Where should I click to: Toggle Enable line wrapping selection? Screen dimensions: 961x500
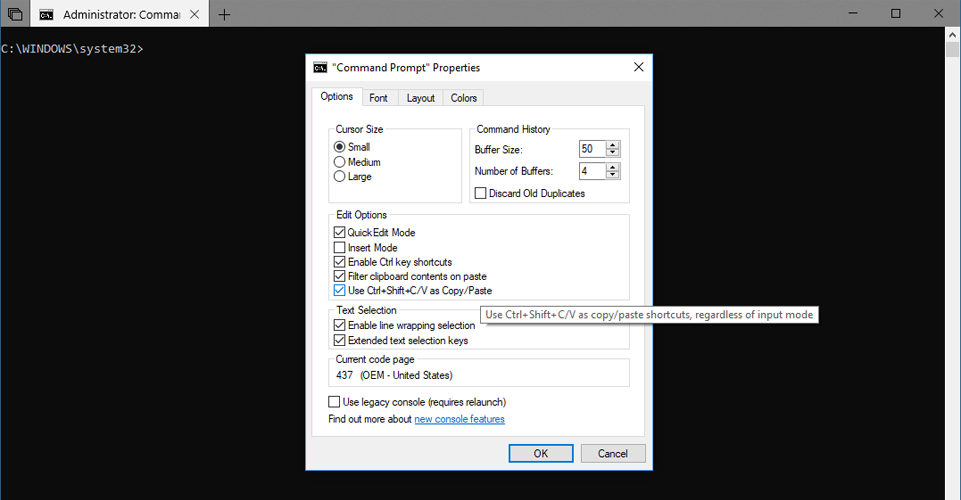coord(340,325)
